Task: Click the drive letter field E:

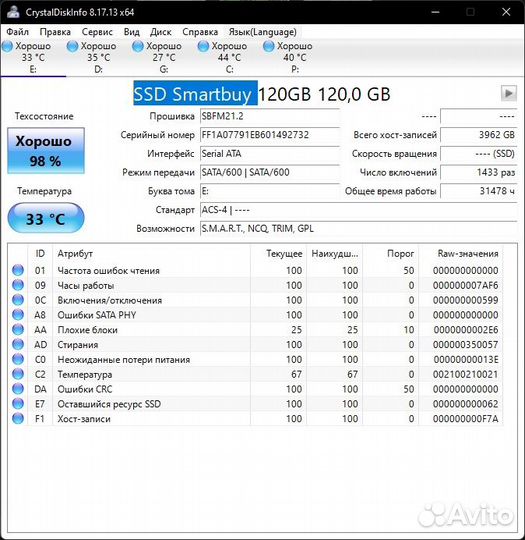Action: pyautogui.click(x=270, y=191)
